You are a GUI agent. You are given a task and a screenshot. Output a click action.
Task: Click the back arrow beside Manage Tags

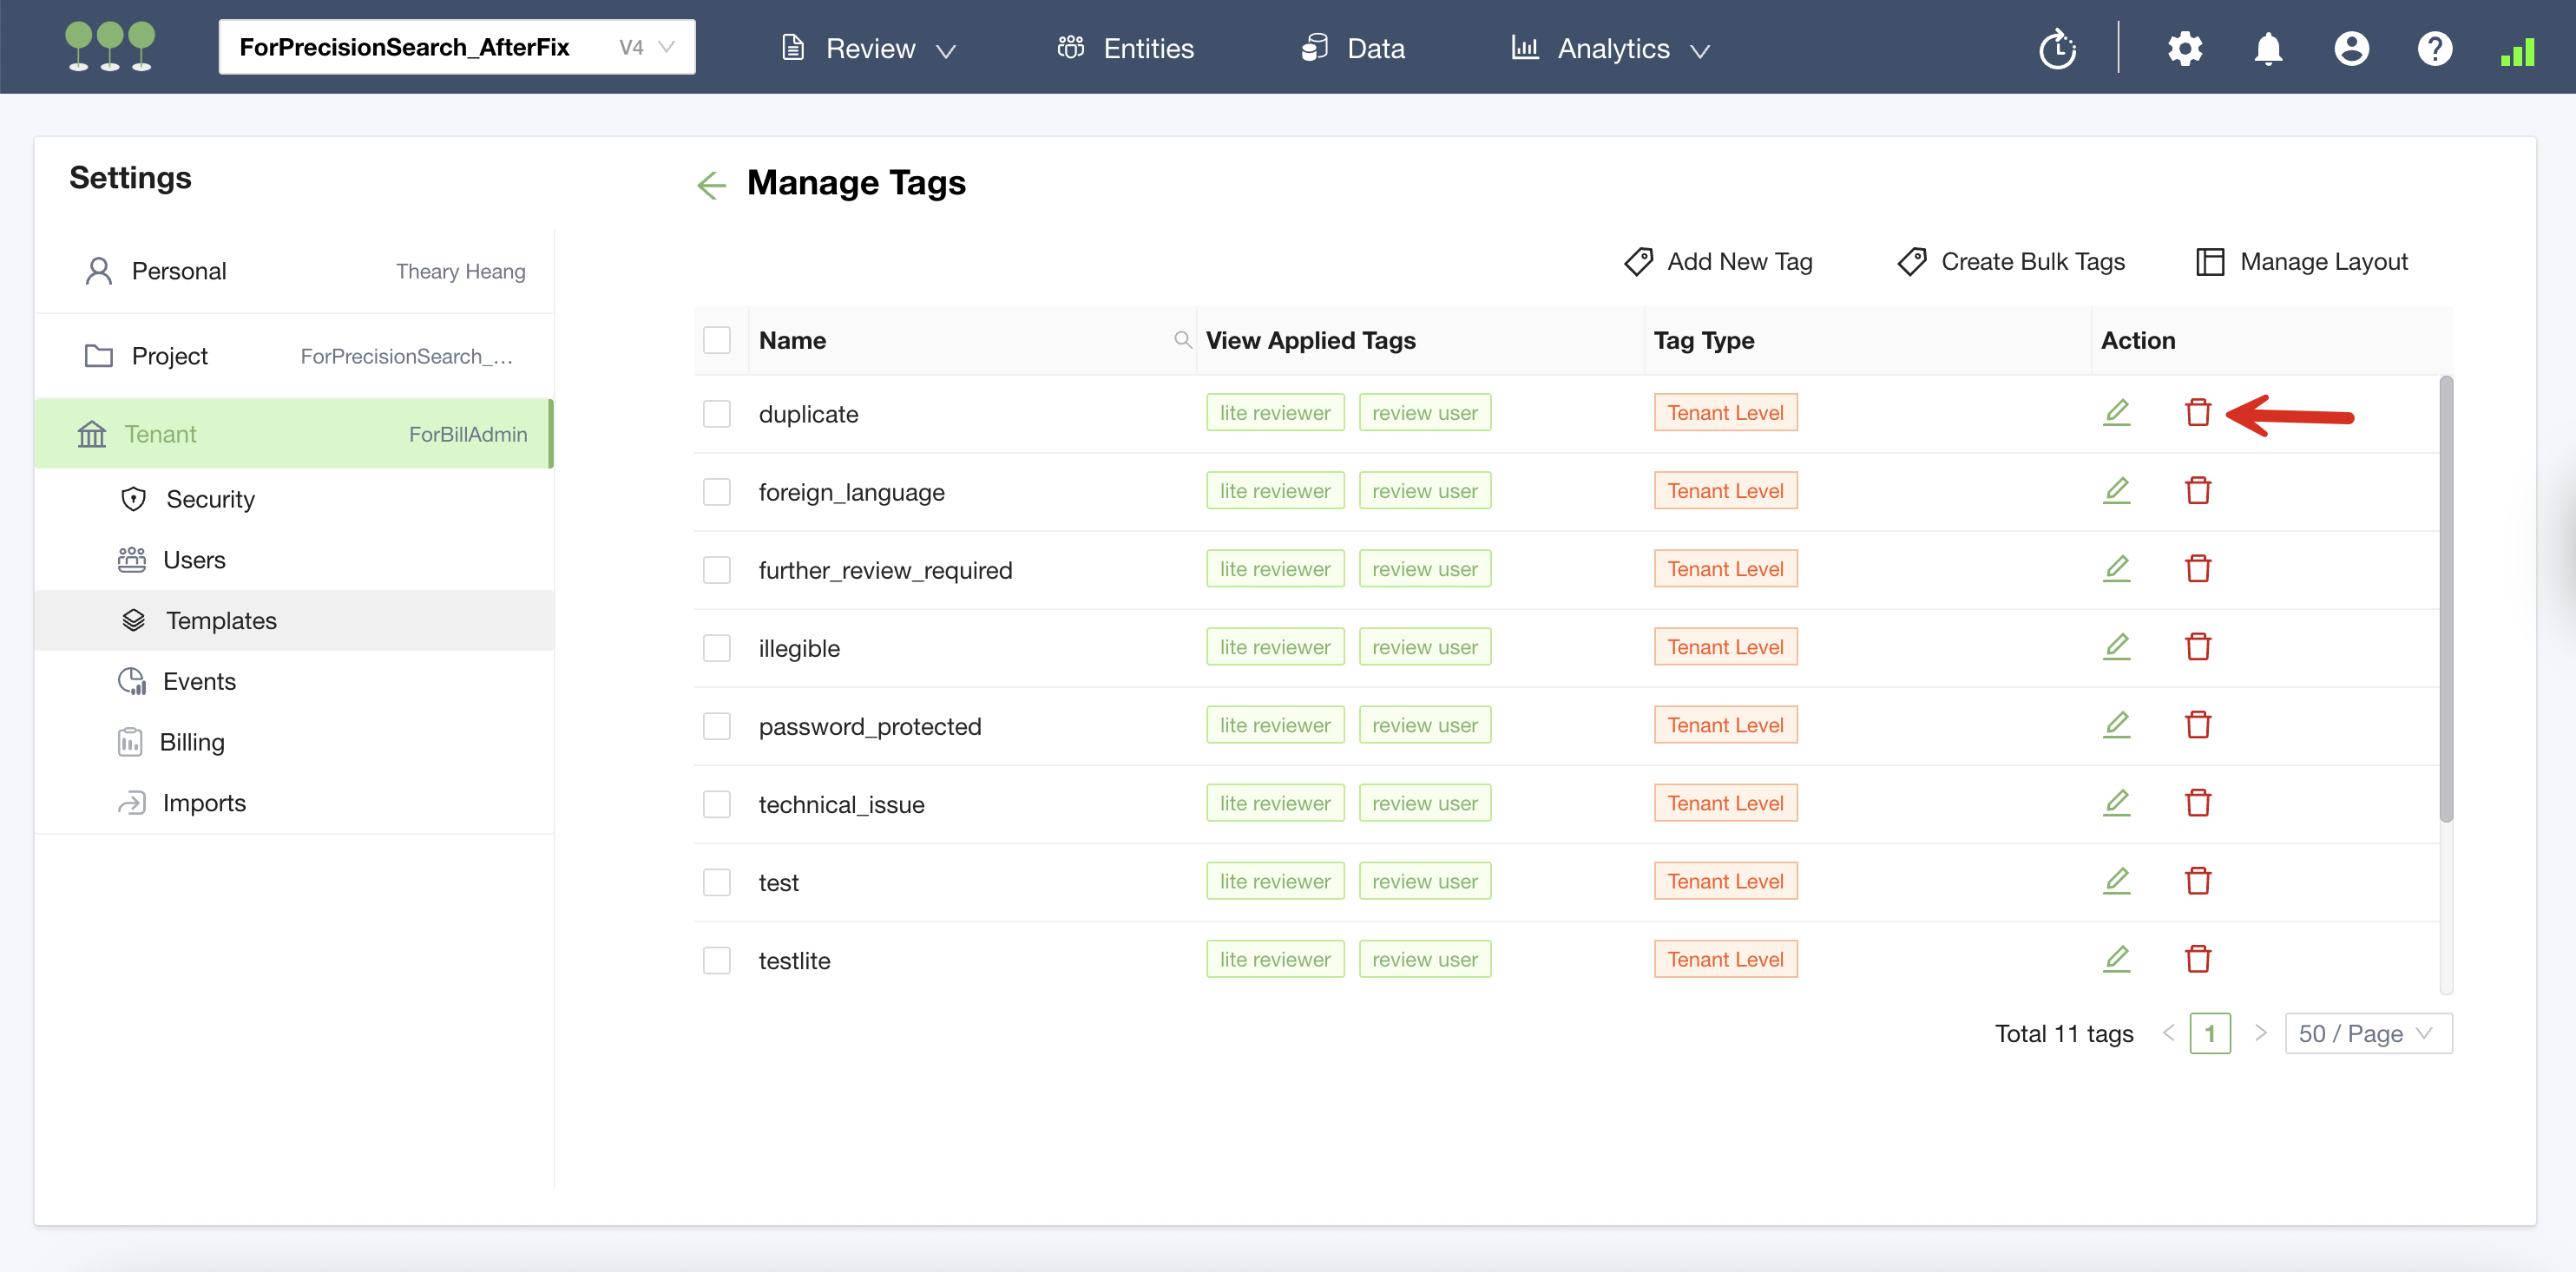pyautogui.click(x=711, y=185)
